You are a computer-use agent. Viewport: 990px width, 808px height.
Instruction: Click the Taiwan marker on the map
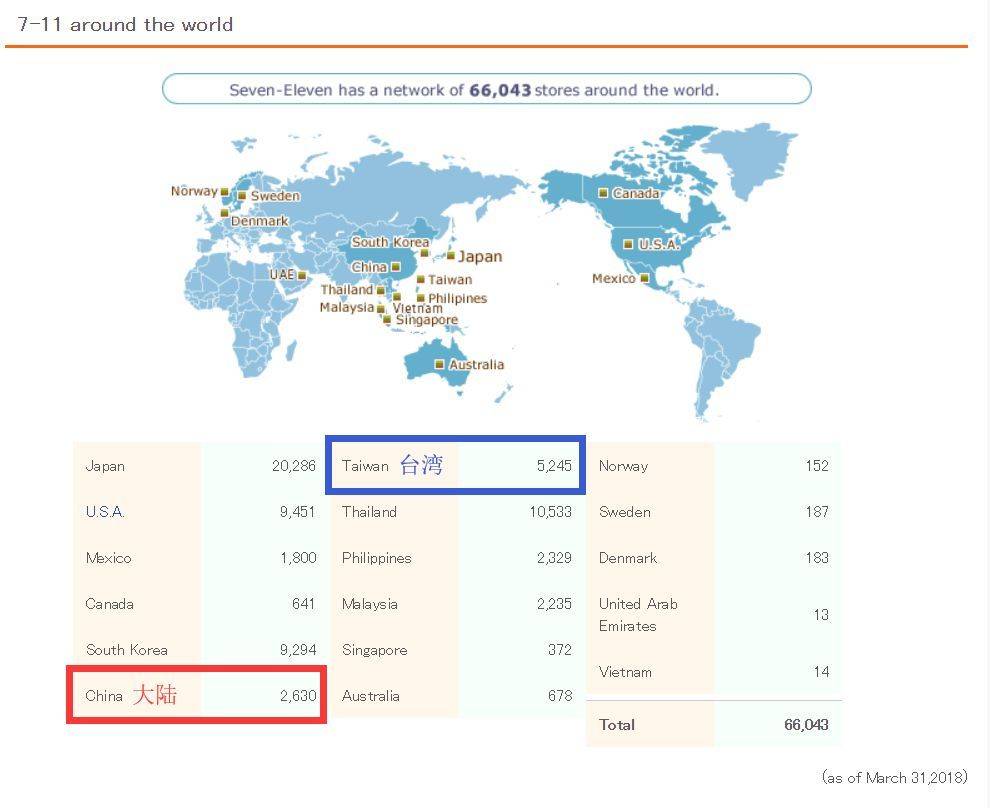[x=420, y=279]
